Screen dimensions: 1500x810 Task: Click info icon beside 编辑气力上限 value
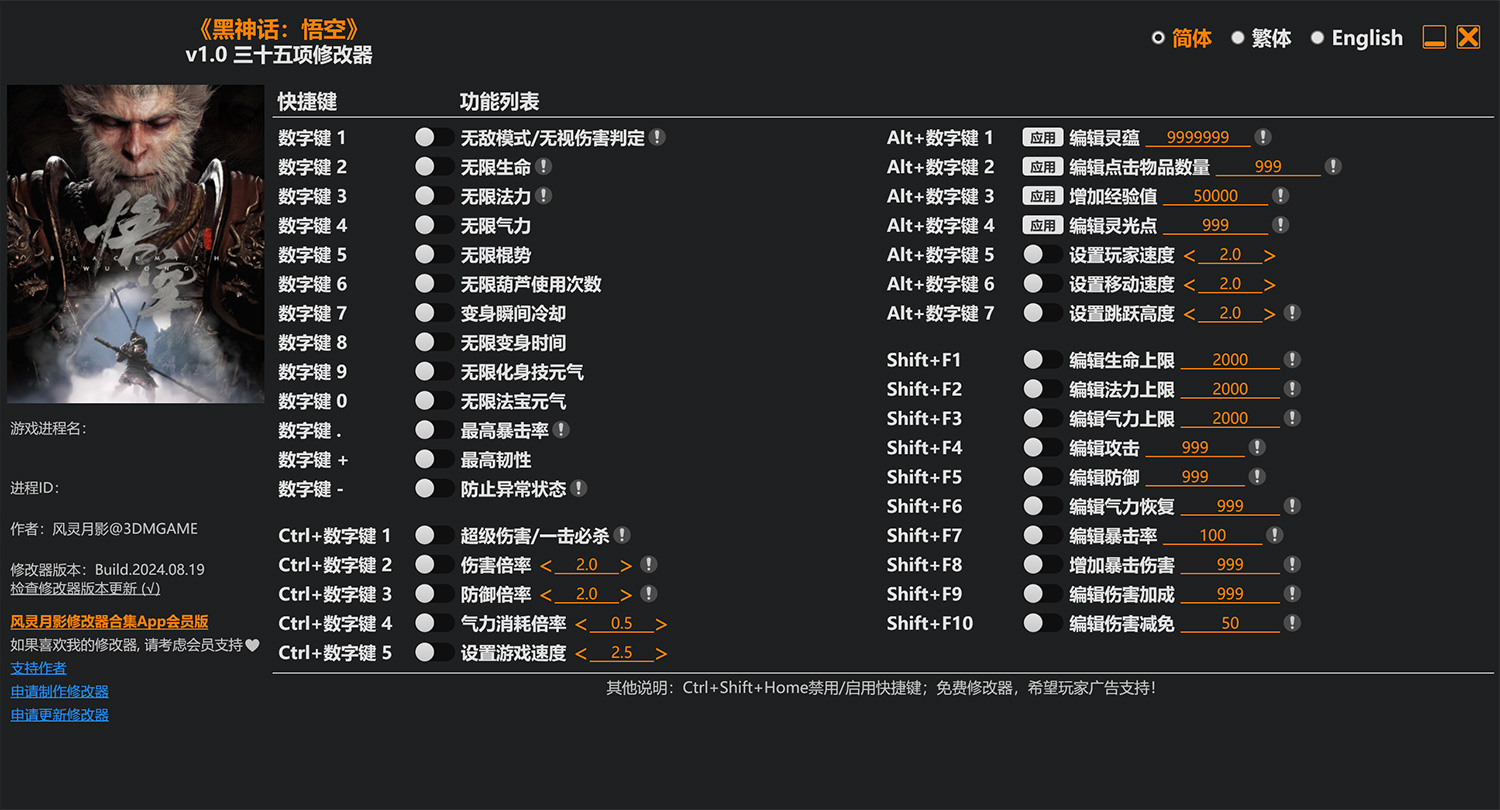point(1292,417)
